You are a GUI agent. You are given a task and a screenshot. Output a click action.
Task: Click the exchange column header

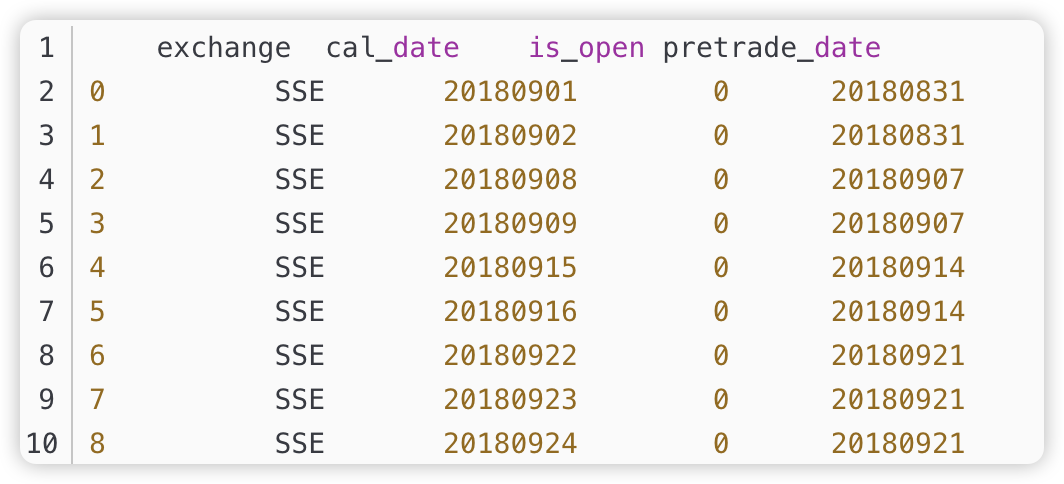(x=224, y=48)
